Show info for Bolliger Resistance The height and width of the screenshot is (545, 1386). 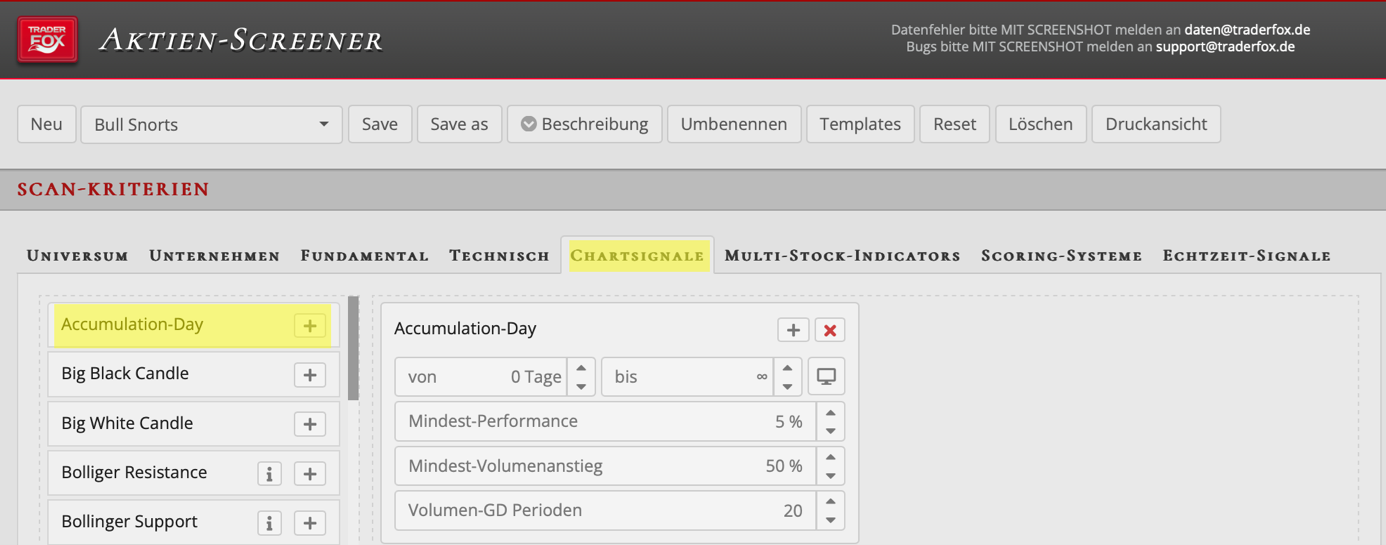click(x=269, y=473)
